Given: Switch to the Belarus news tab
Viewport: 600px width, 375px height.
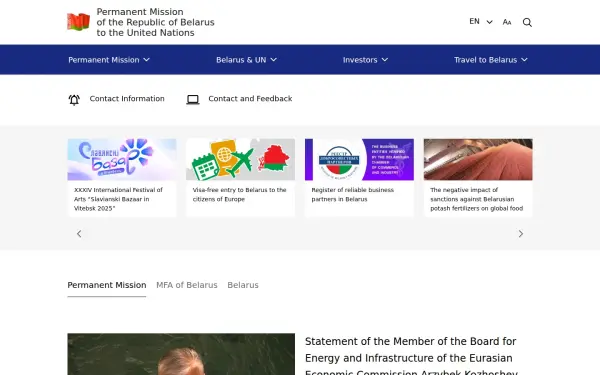Looking at the screenshot, I should tap(243, 285).
